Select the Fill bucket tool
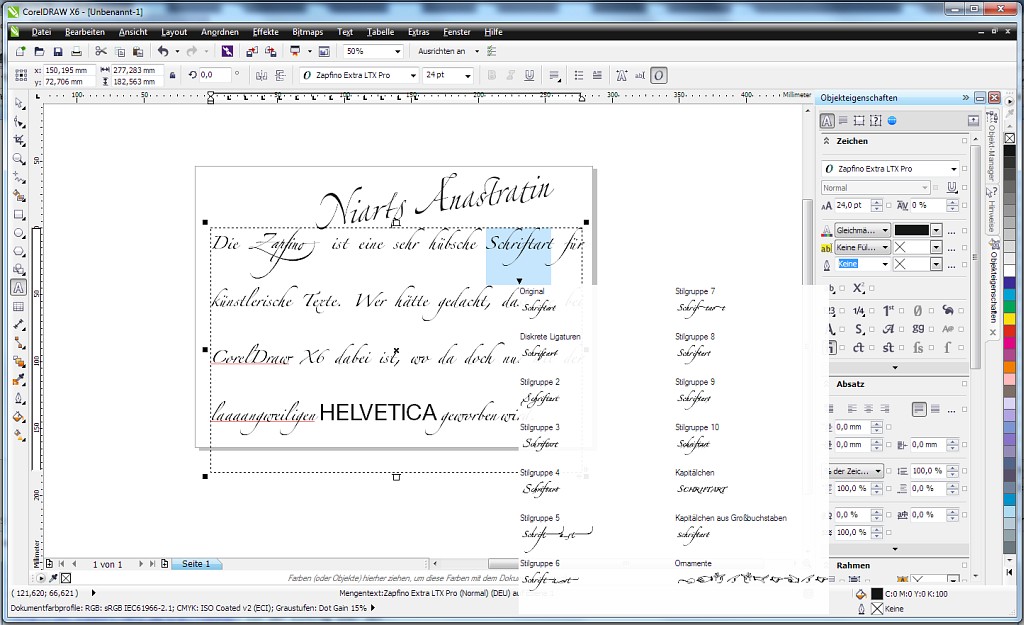 click(x=19, y=417)
